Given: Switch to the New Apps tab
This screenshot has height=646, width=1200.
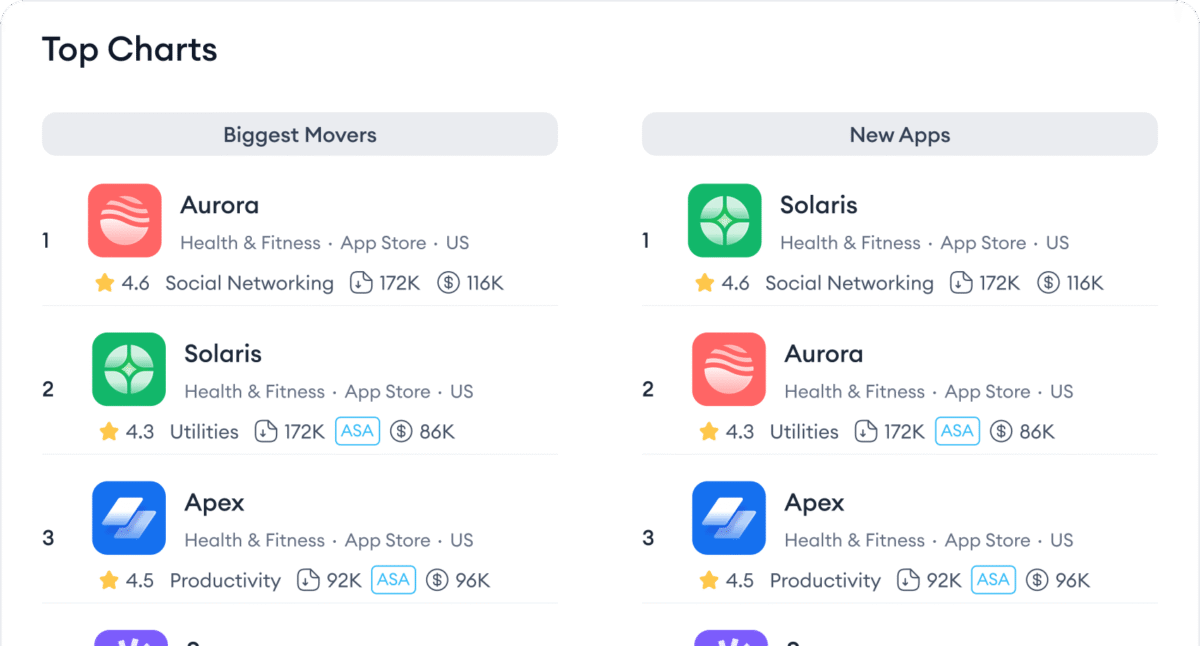Looking at the screenshot, I should [899, 134].
